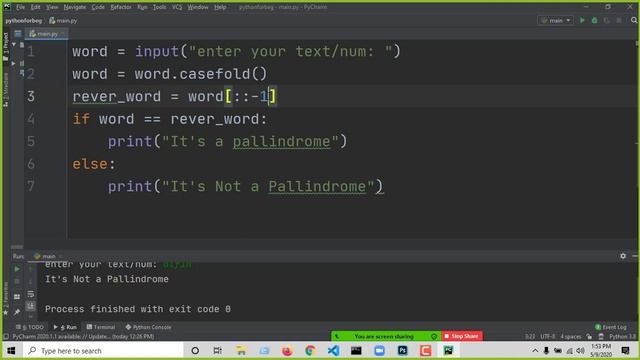This screenshot has height=360, width=640.
Task: Open the Event Log
Action: (610, 327)
